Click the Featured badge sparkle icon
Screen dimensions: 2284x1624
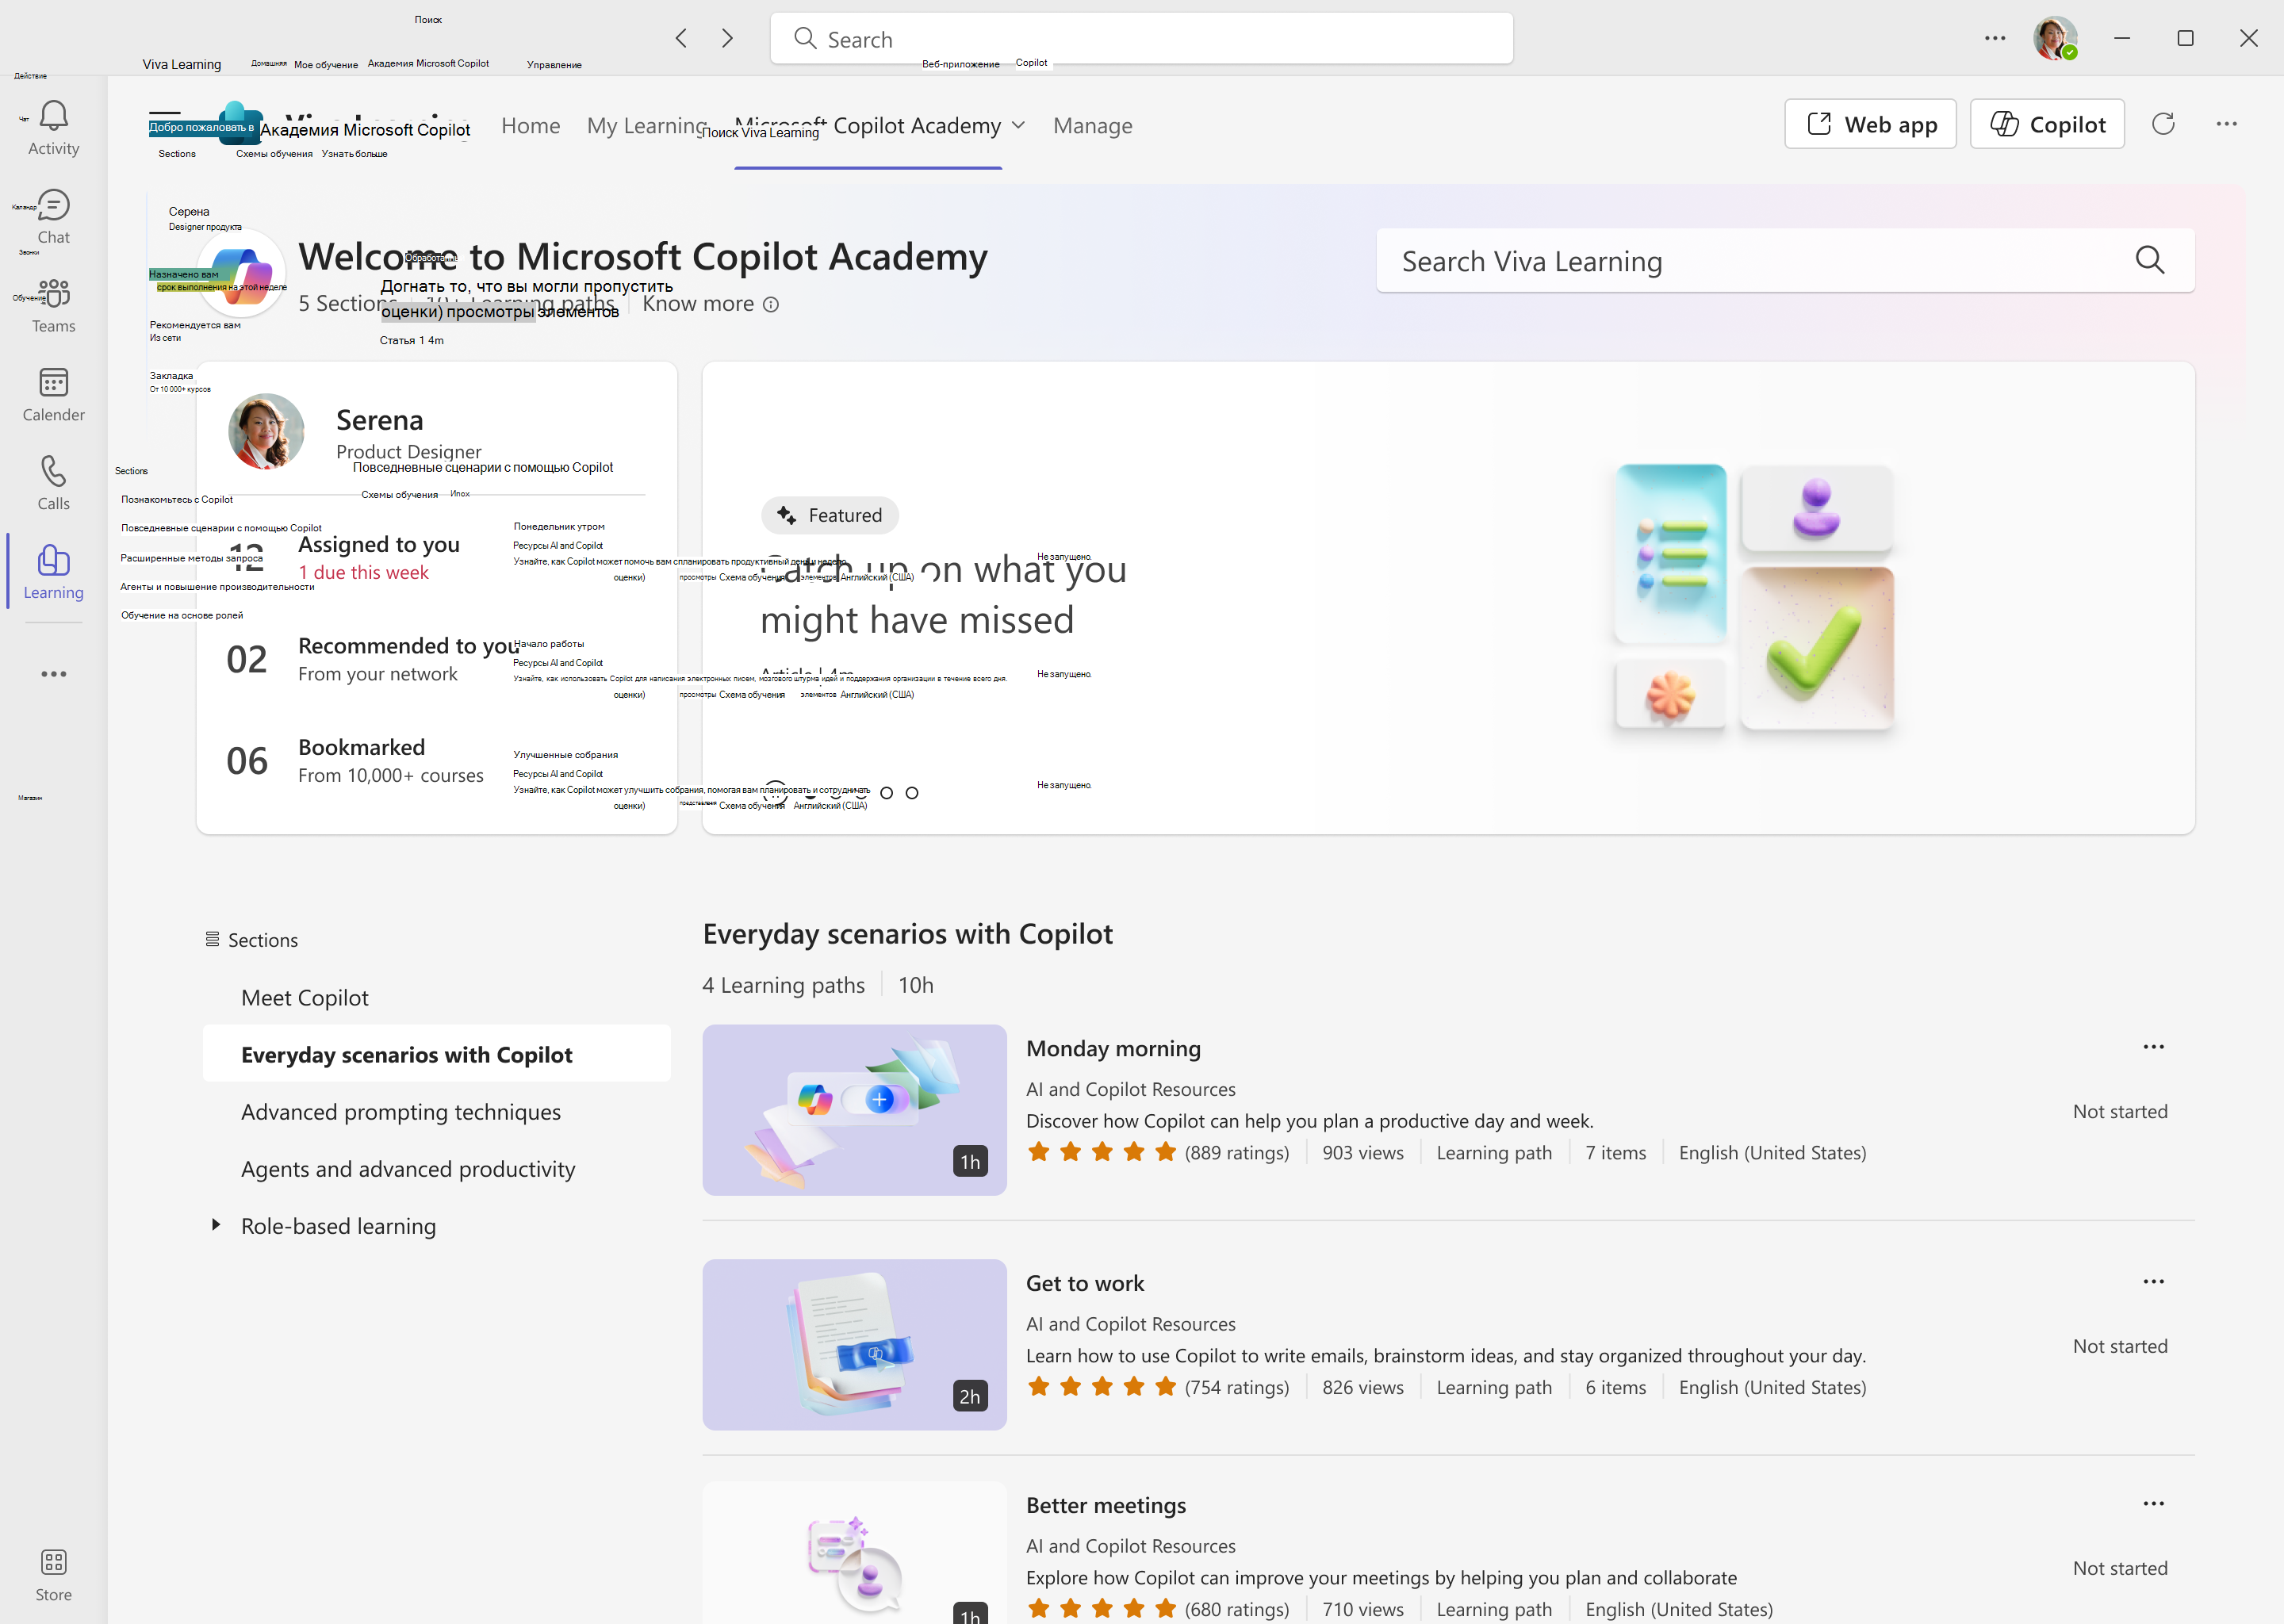(787, 515)
